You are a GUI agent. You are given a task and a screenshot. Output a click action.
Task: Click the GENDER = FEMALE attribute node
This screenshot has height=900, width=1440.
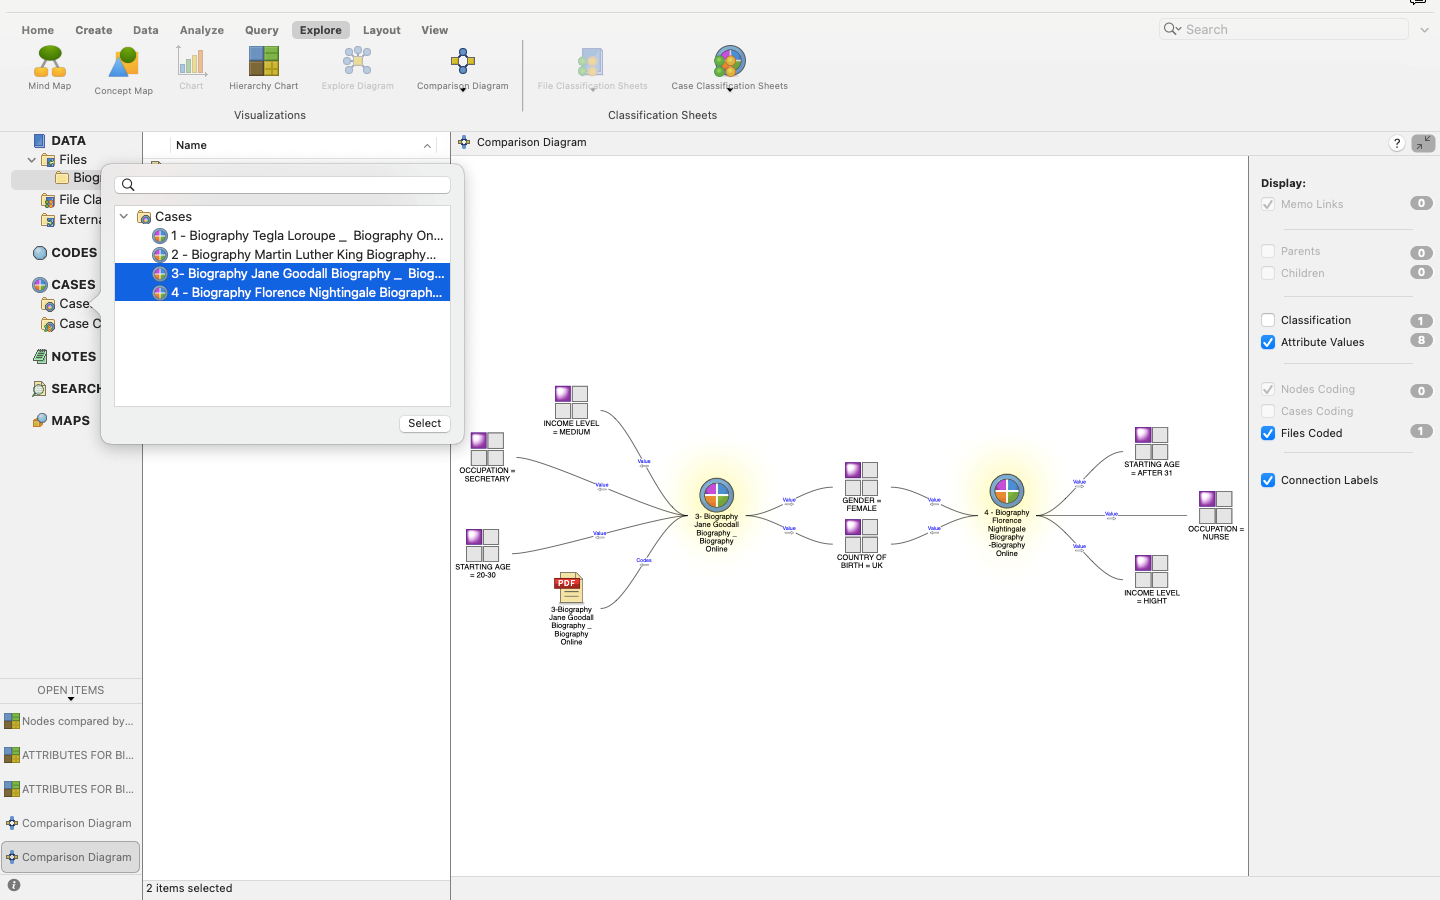861,486
